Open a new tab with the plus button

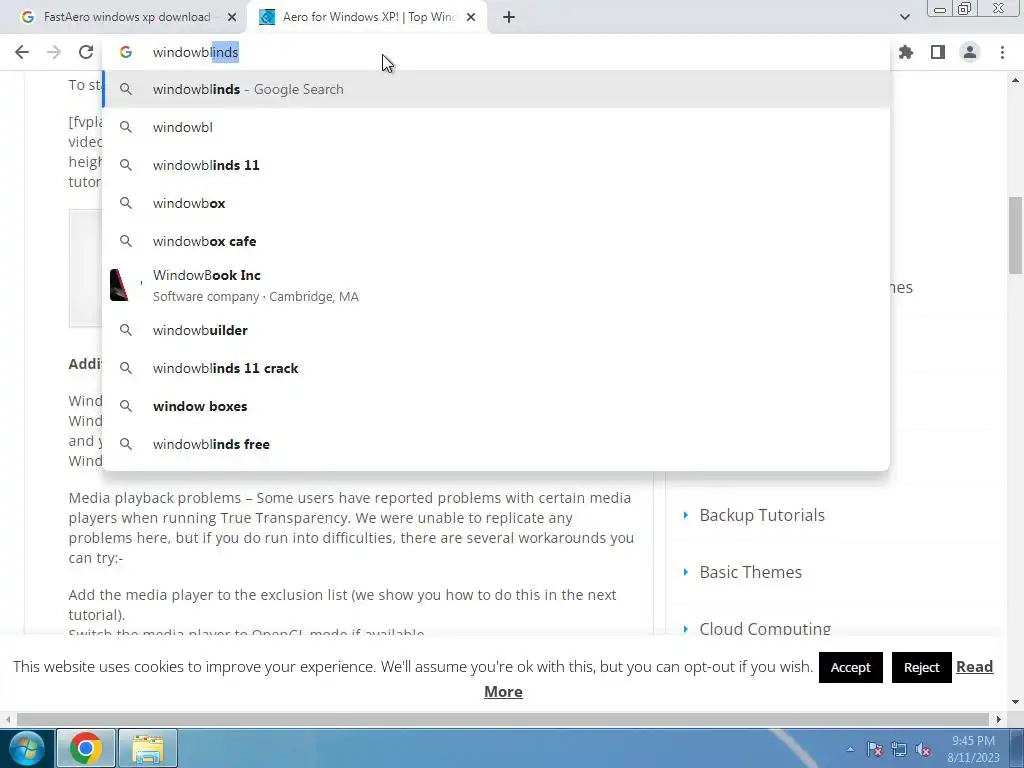click(x=509, y=18)
